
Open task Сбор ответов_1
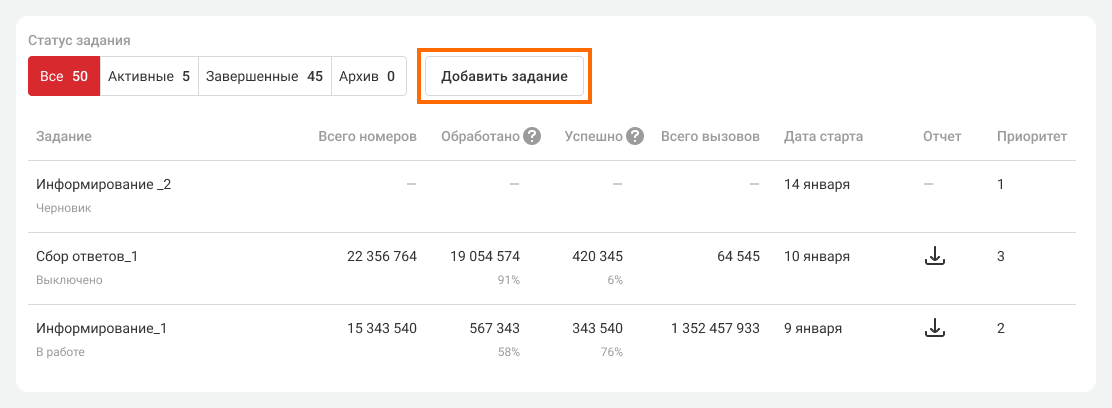[87, 257]
